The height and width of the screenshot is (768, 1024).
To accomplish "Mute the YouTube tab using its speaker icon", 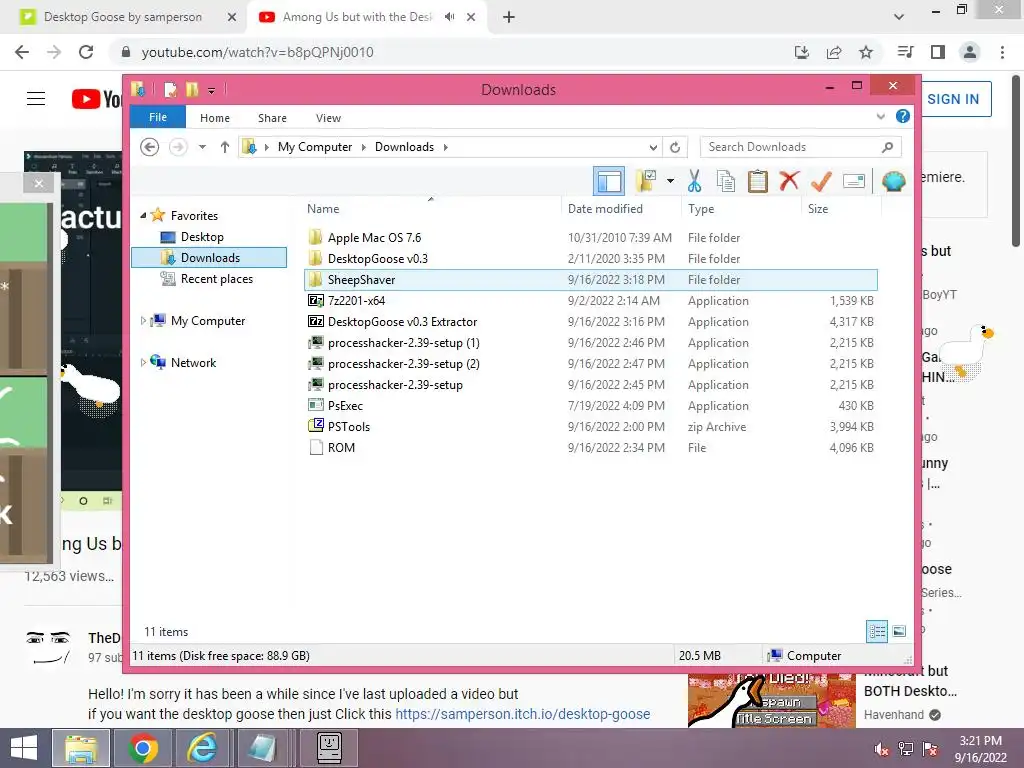I will pyautogui.click(x=449, y=17).
